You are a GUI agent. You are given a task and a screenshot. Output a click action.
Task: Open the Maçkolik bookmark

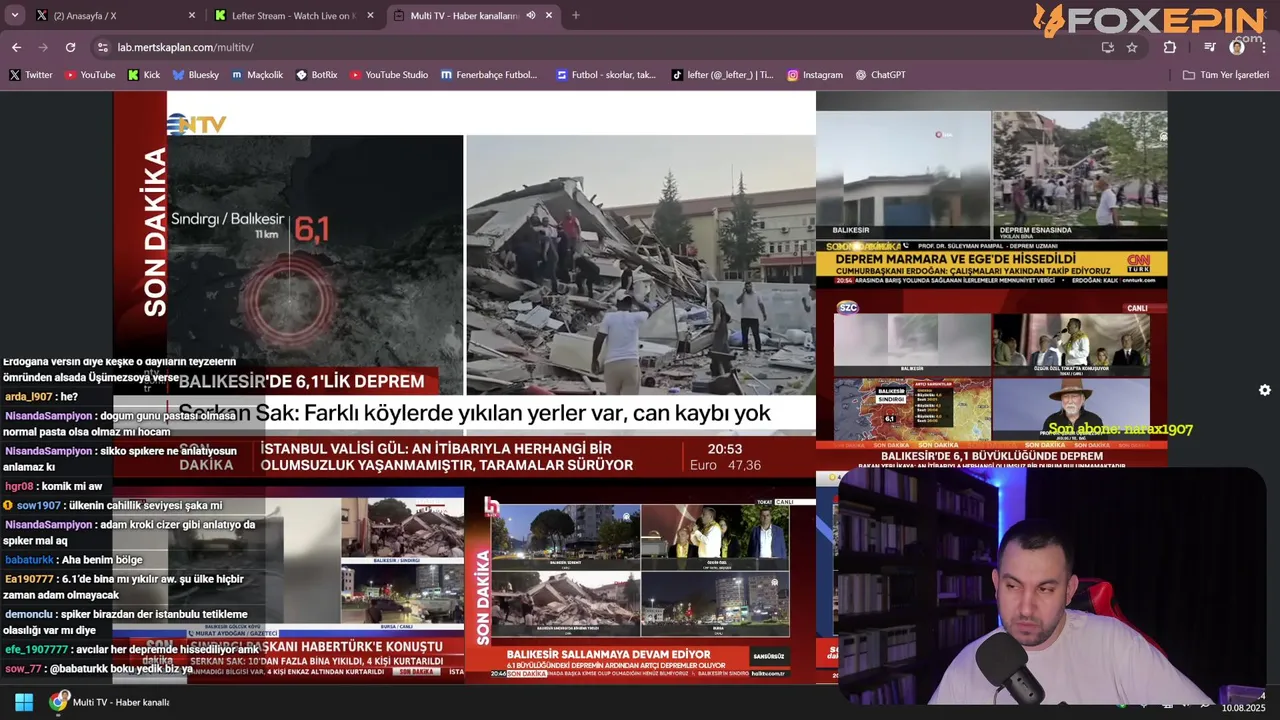pos(258,75)
